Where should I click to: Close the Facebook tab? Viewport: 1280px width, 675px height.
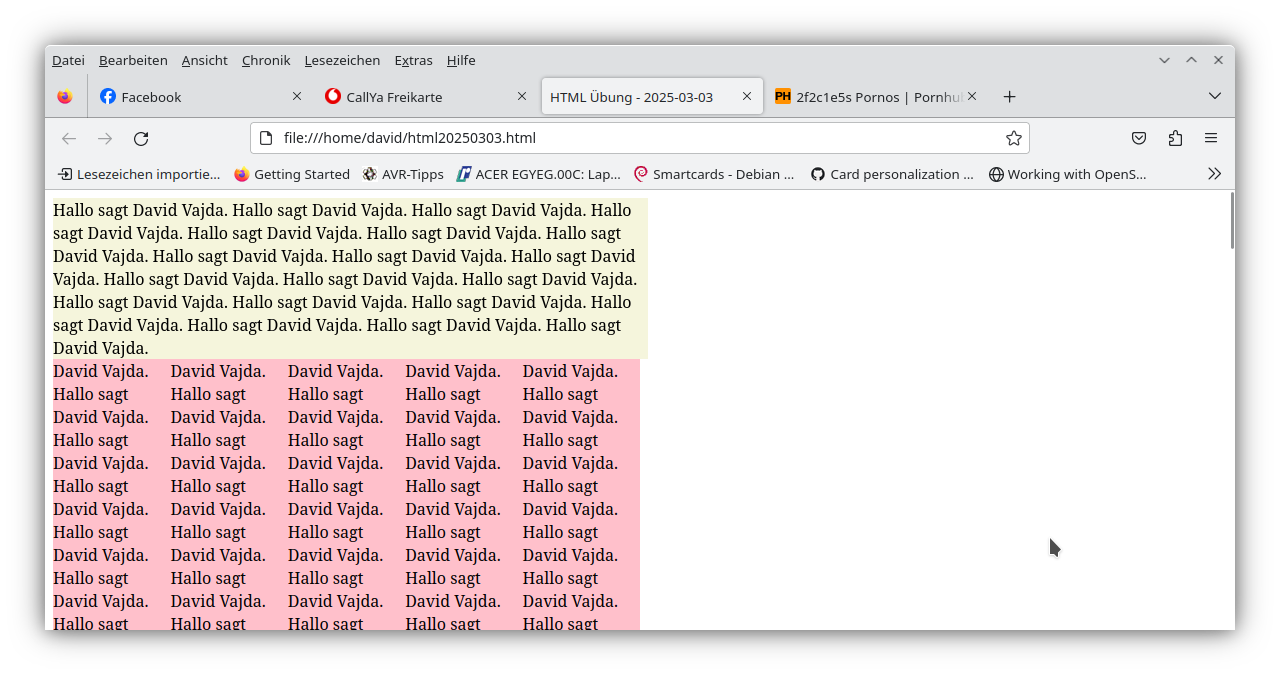click(297, 97)
